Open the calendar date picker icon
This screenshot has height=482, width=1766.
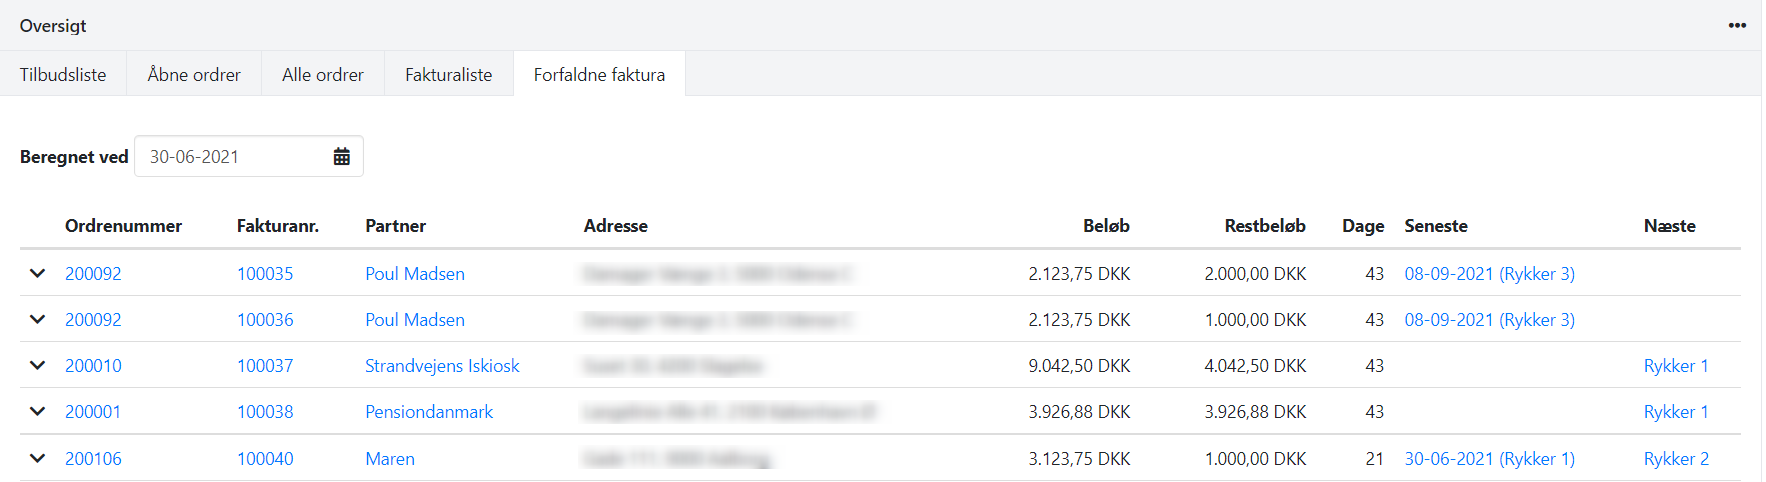(x=341, y=157)
